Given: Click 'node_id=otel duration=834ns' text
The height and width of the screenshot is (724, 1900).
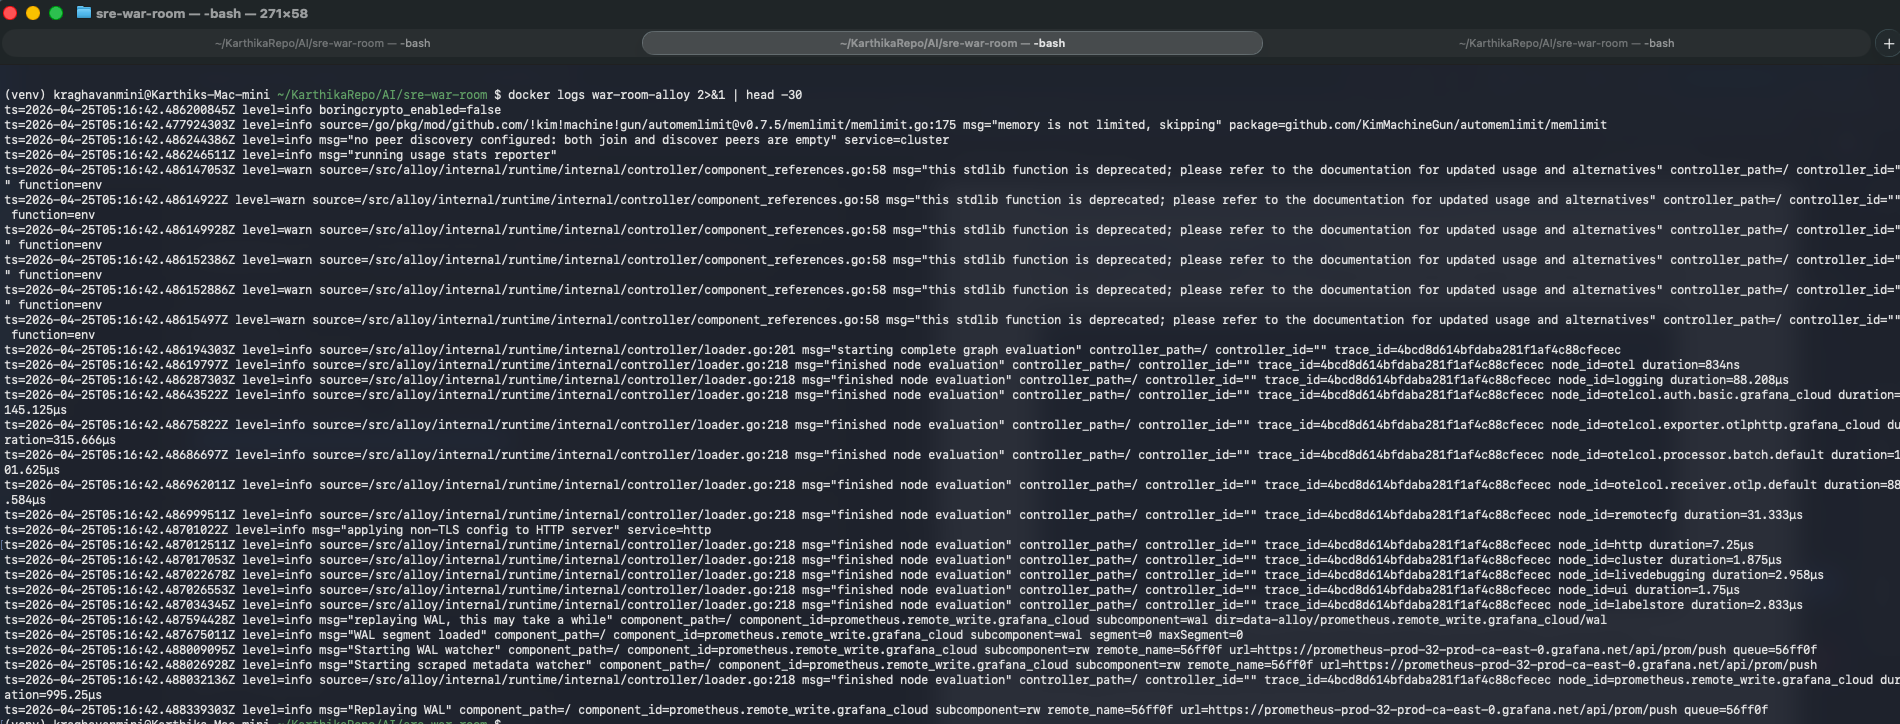Looking at the screenshot, I should 1645,365.
